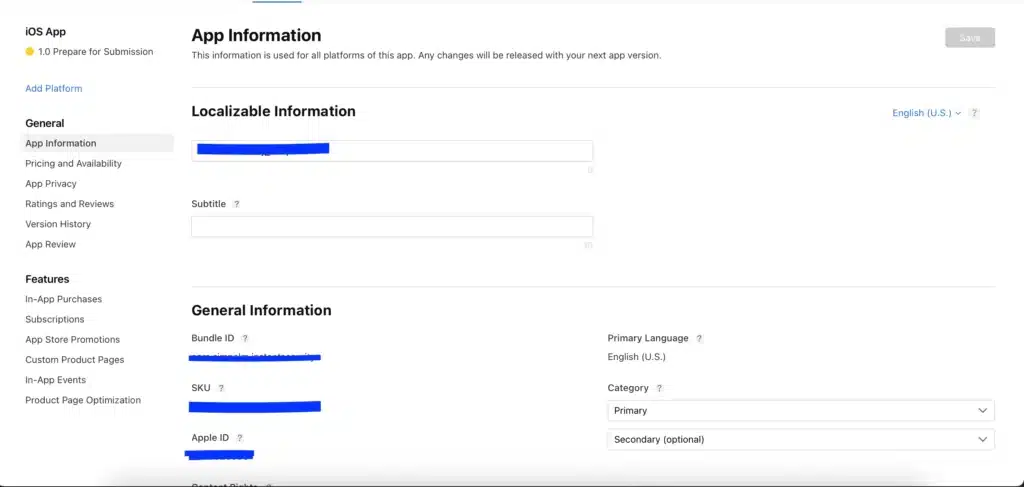
Task: Click the Save button
Action: (x=969, y=38)
